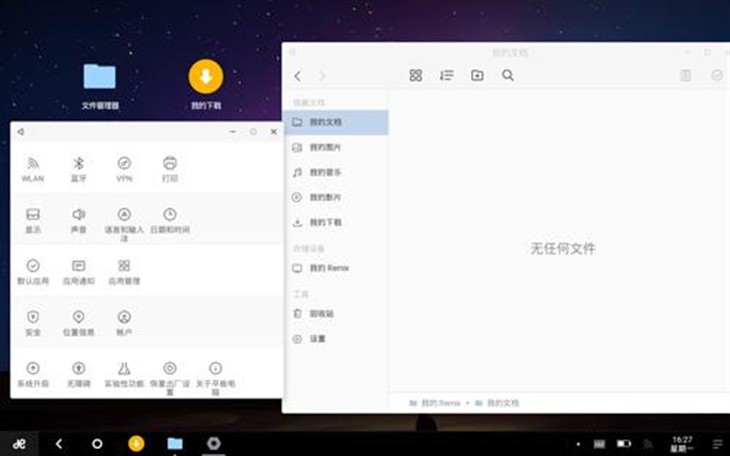This screenshot has height=456, width=730.
Task: Click the search icon in file manager
Action: tap(508, 75)
